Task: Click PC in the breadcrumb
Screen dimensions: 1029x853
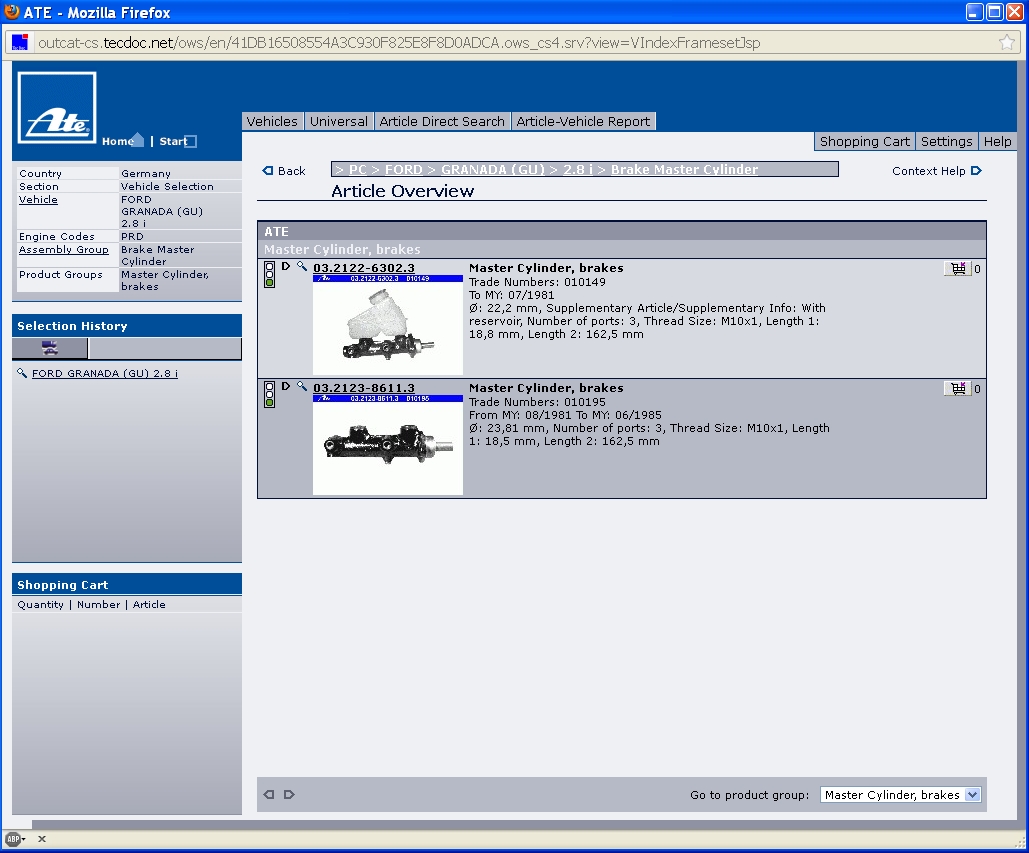Action: click(358, 169)
